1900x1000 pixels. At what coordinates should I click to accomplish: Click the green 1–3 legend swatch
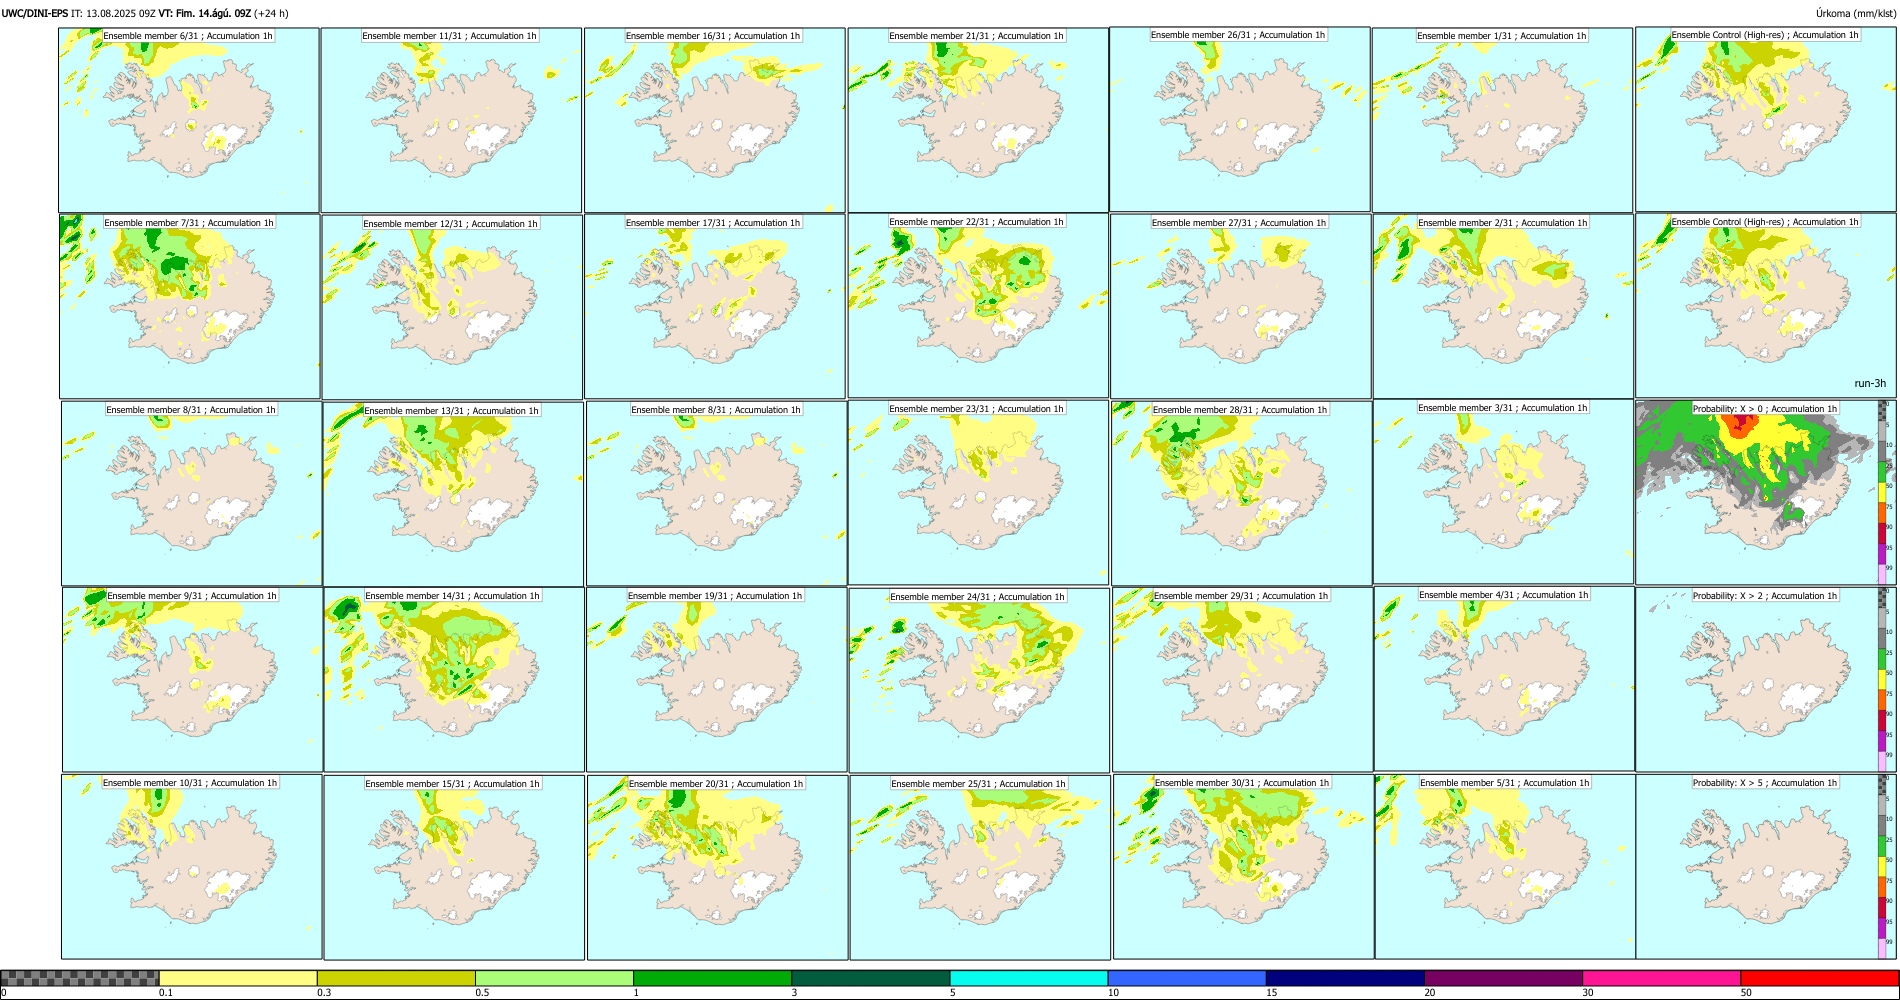click(712, 978)
